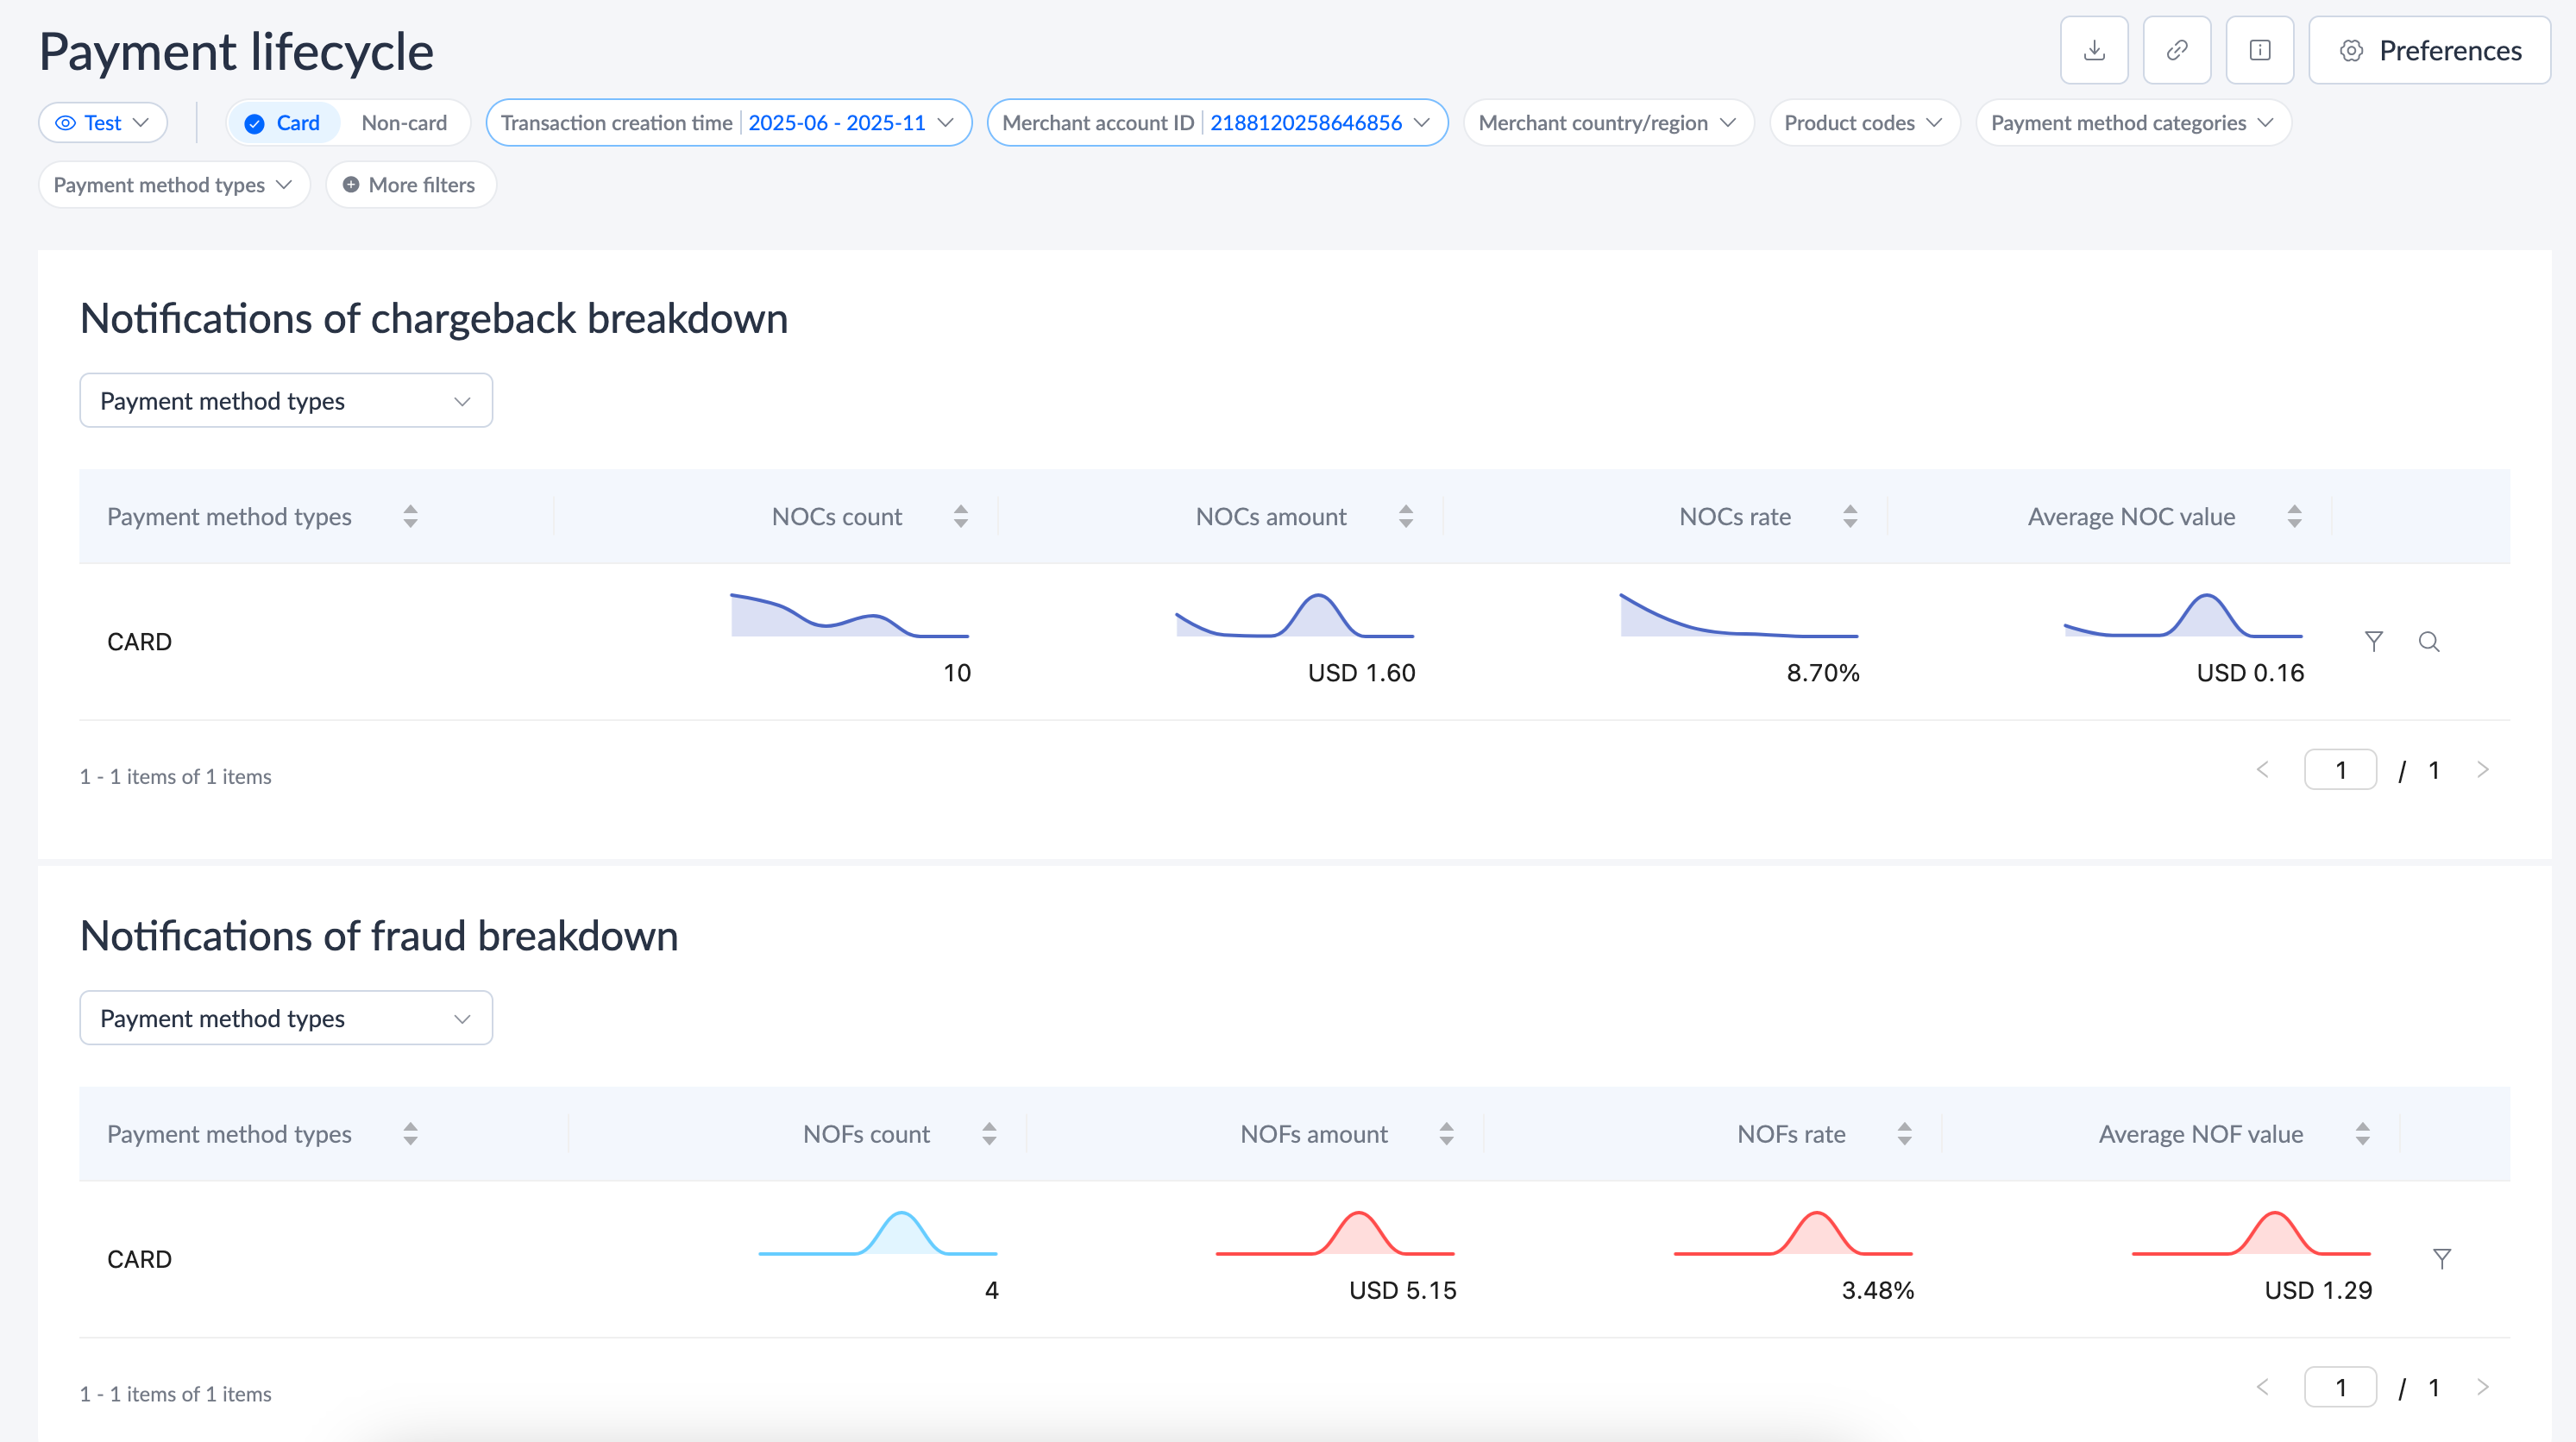This screenshot has width=2576, height=1442.
Task: Click filter icon in fraud CARD row
Action: click(x=2442, y=1258)
